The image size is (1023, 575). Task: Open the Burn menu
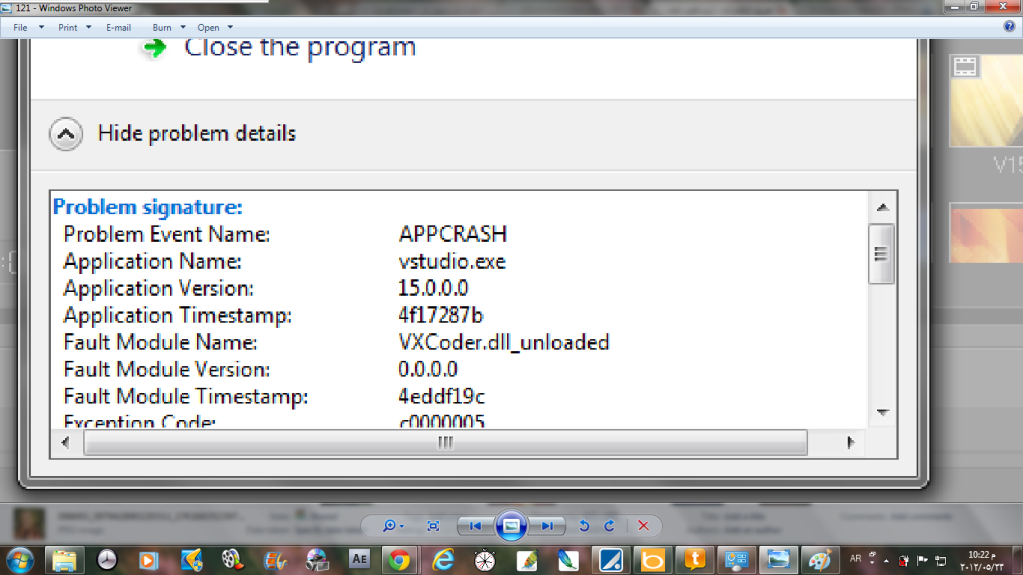161,27
